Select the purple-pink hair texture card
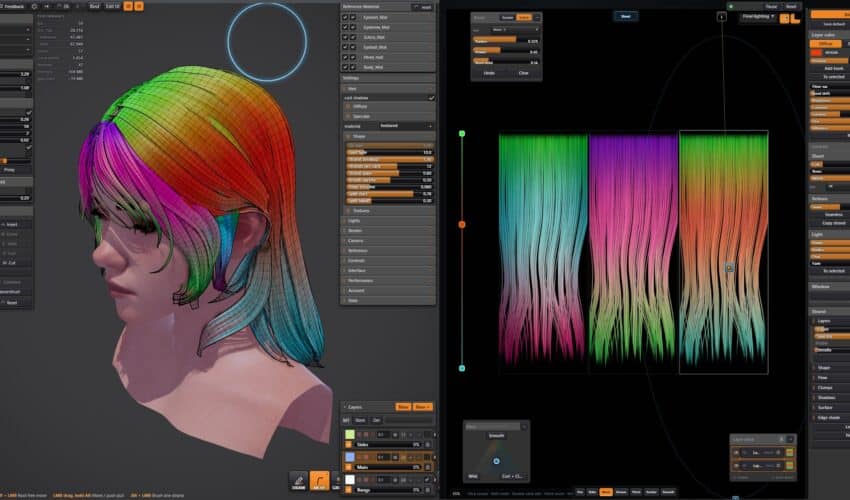850x500 pixels. tap(633, 251)
